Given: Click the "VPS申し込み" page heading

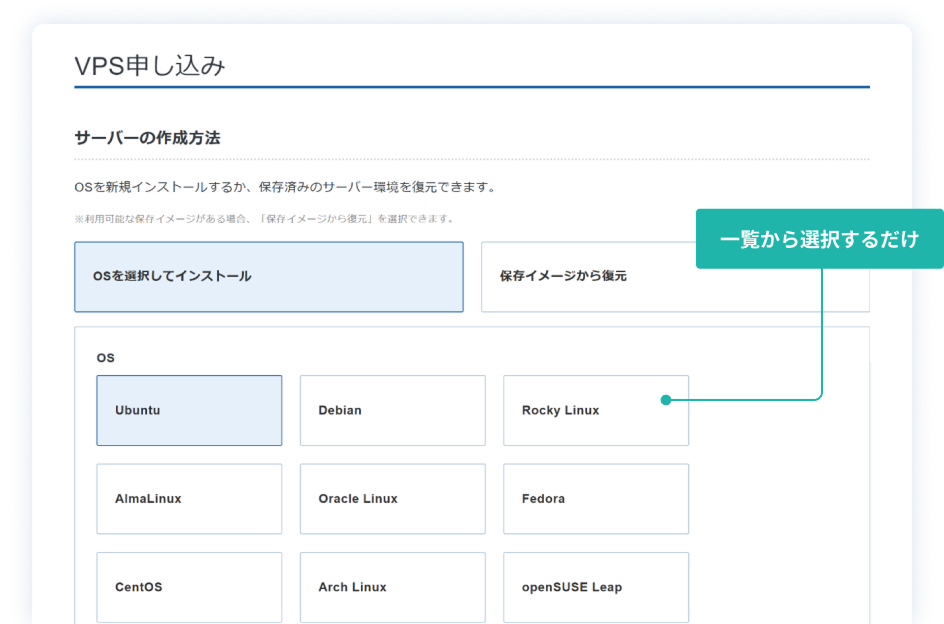Looking at the screenshot, I should click(150, 66).
